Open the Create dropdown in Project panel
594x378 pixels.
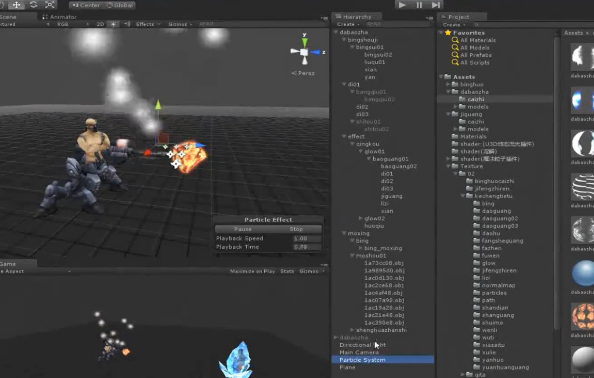point(453,25)
